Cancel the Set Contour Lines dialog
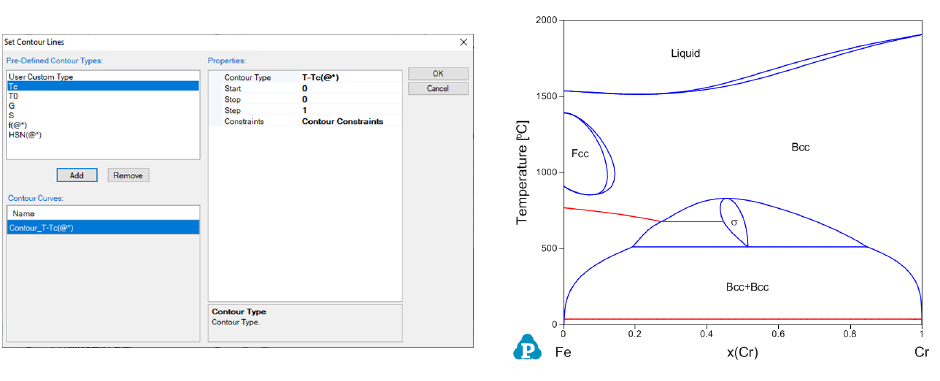940x381 pixels. tap(438, 88)
